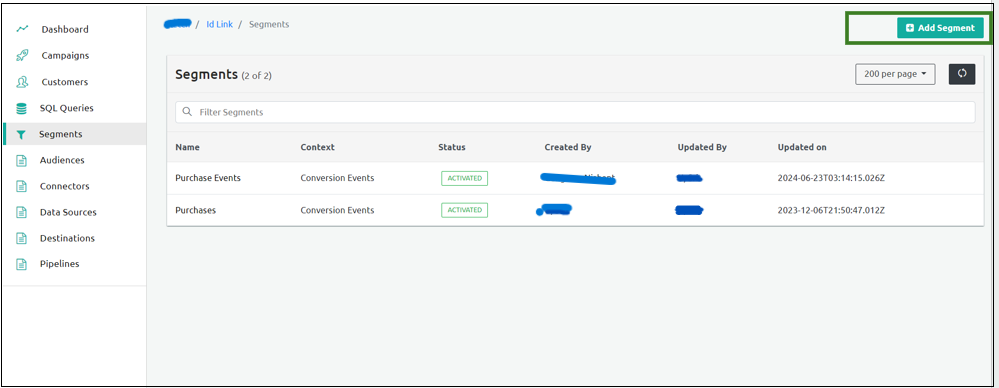Click the search magnifier icon
Image resolution: width=999 pixels, height=388 pixels.
(x=187, y=111)
